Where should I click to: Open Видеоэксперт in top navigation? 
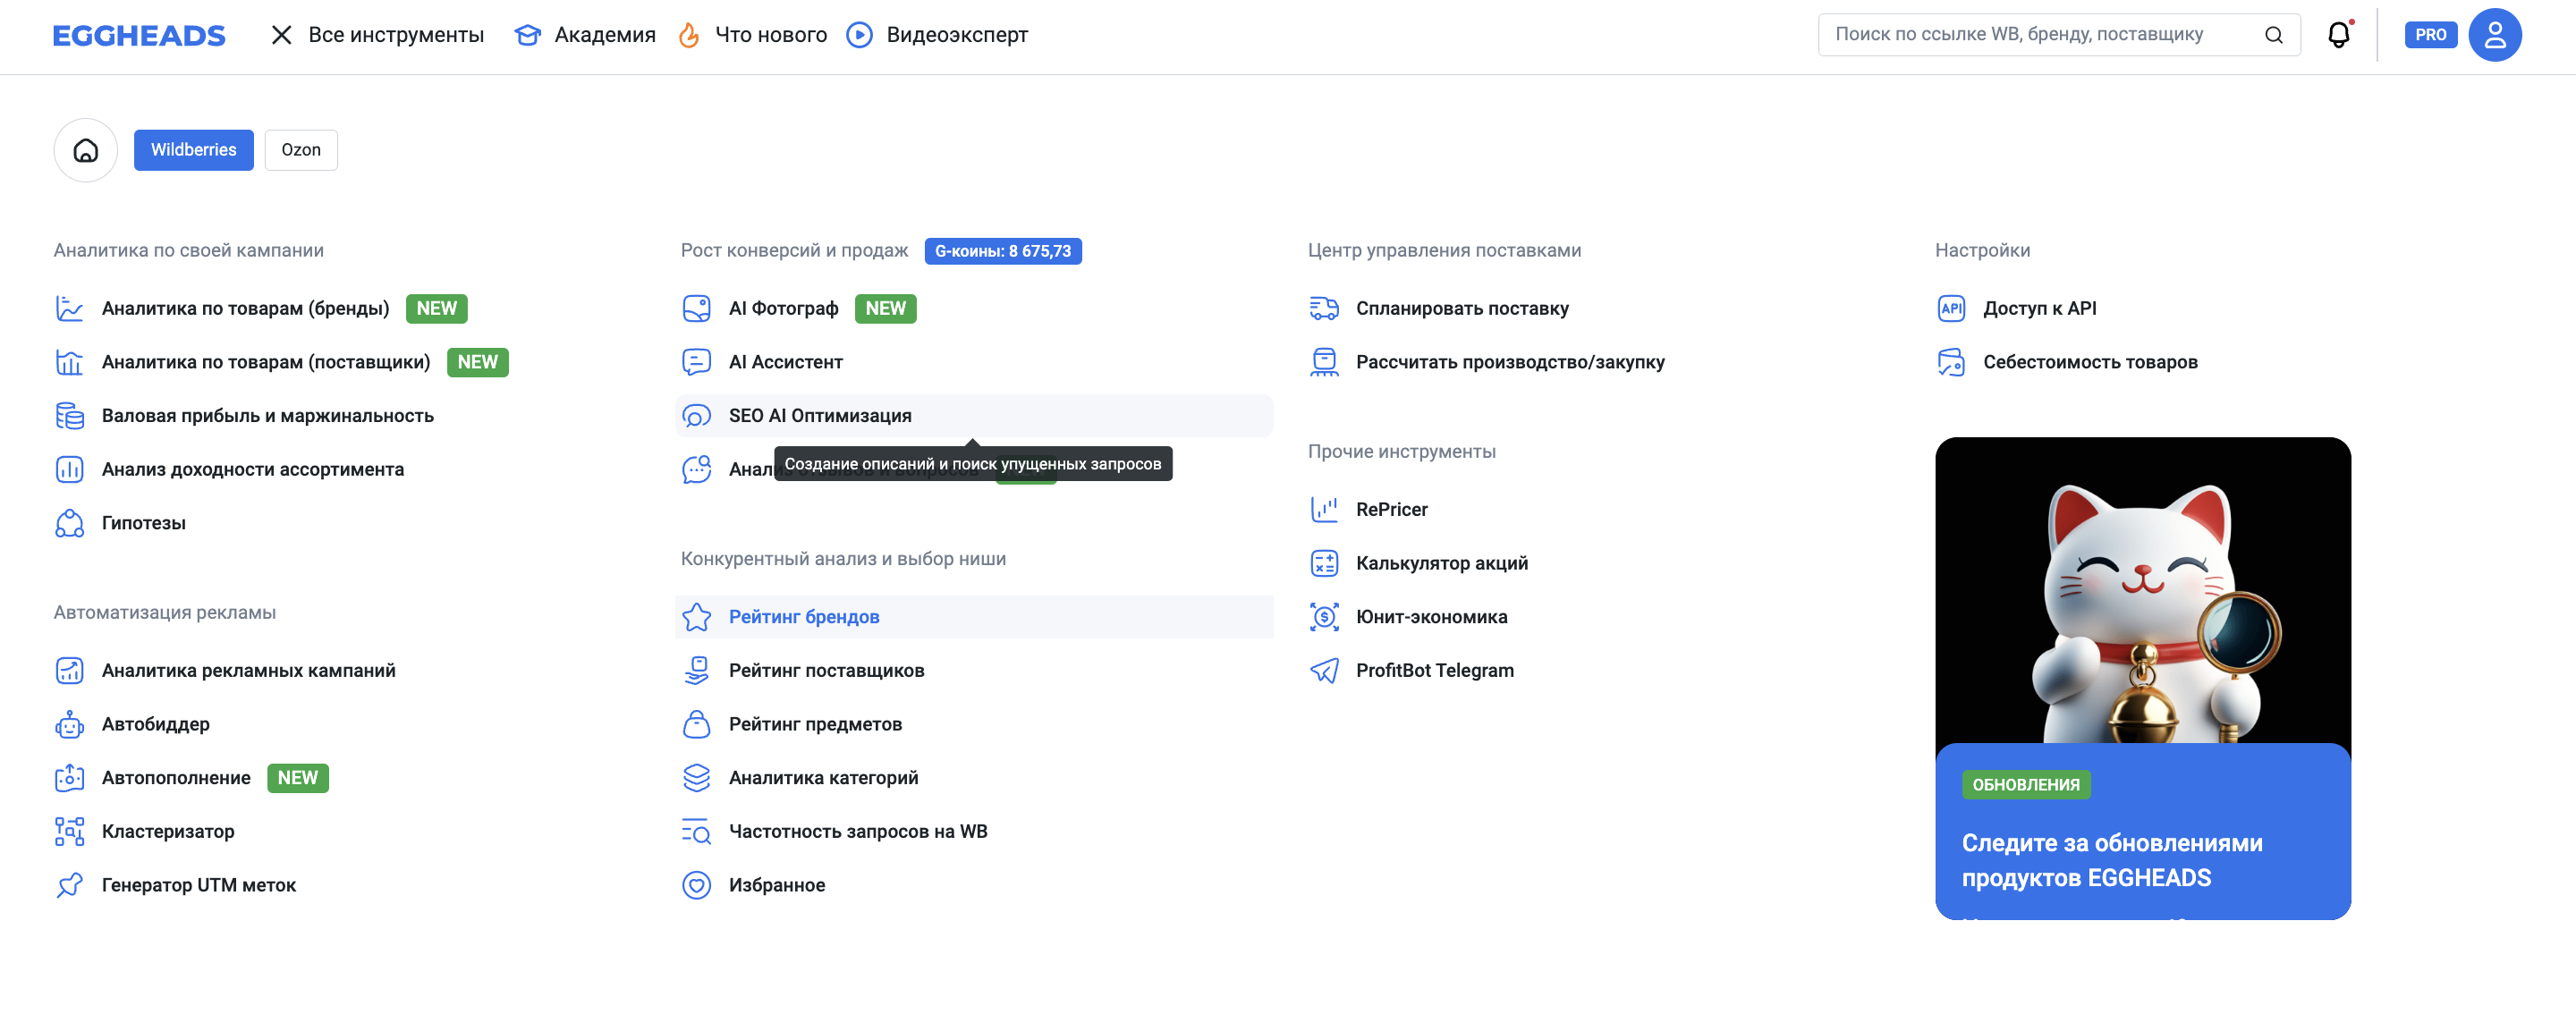pyautogui.click(x=957, y=35)
